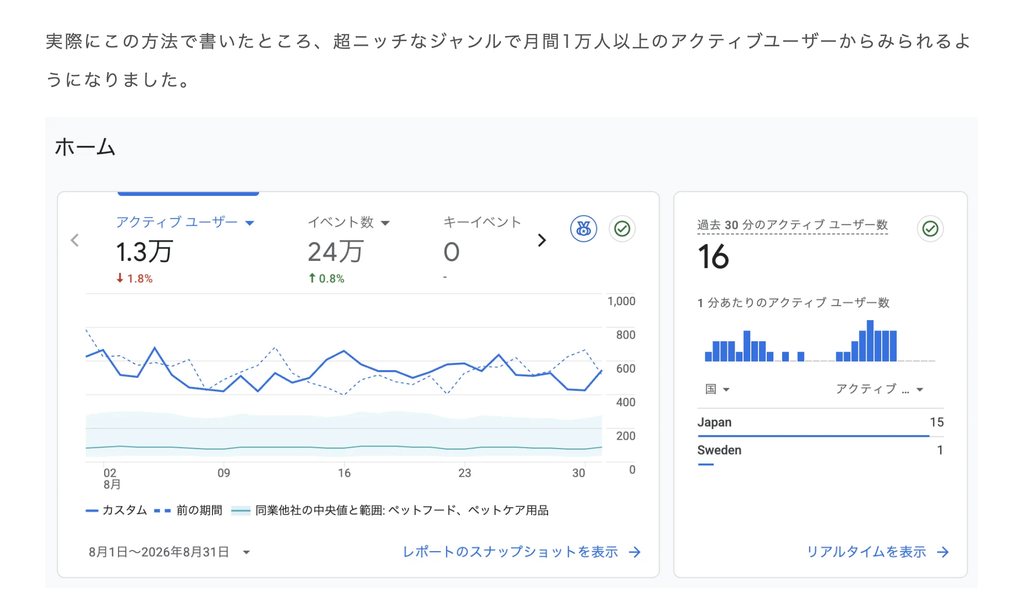The height and width of the screenshot is (599, 1024).
Task: Click the 過去 30 分のアクティブ ユーザー数 label
Action: 792,225
